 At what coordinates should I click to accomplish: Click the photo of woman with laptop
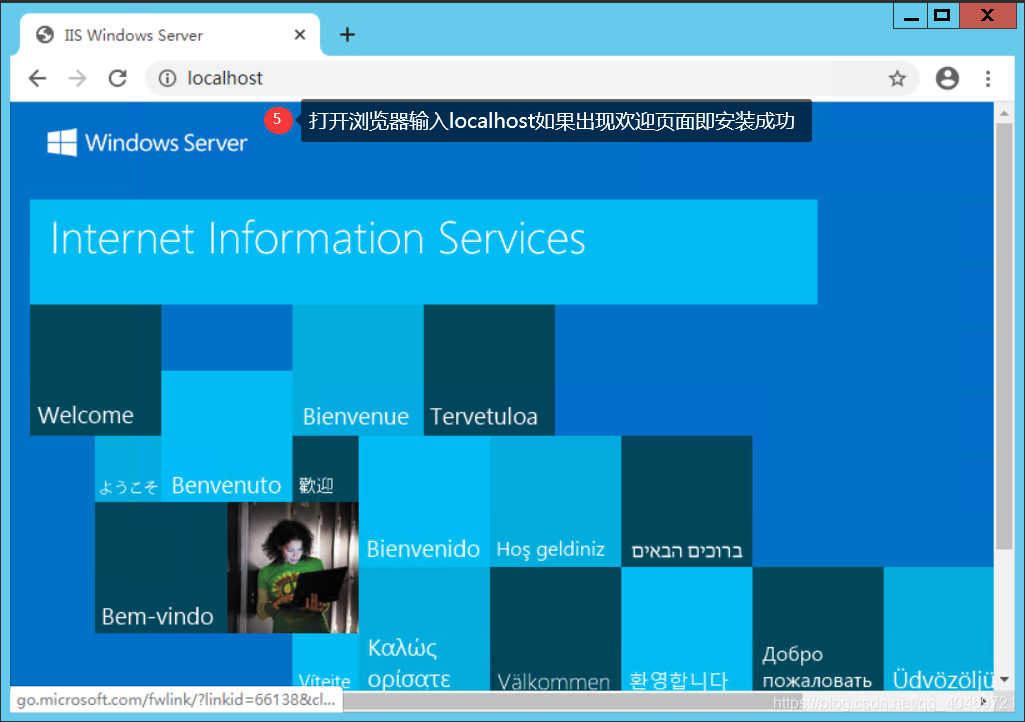click(293, 568)
